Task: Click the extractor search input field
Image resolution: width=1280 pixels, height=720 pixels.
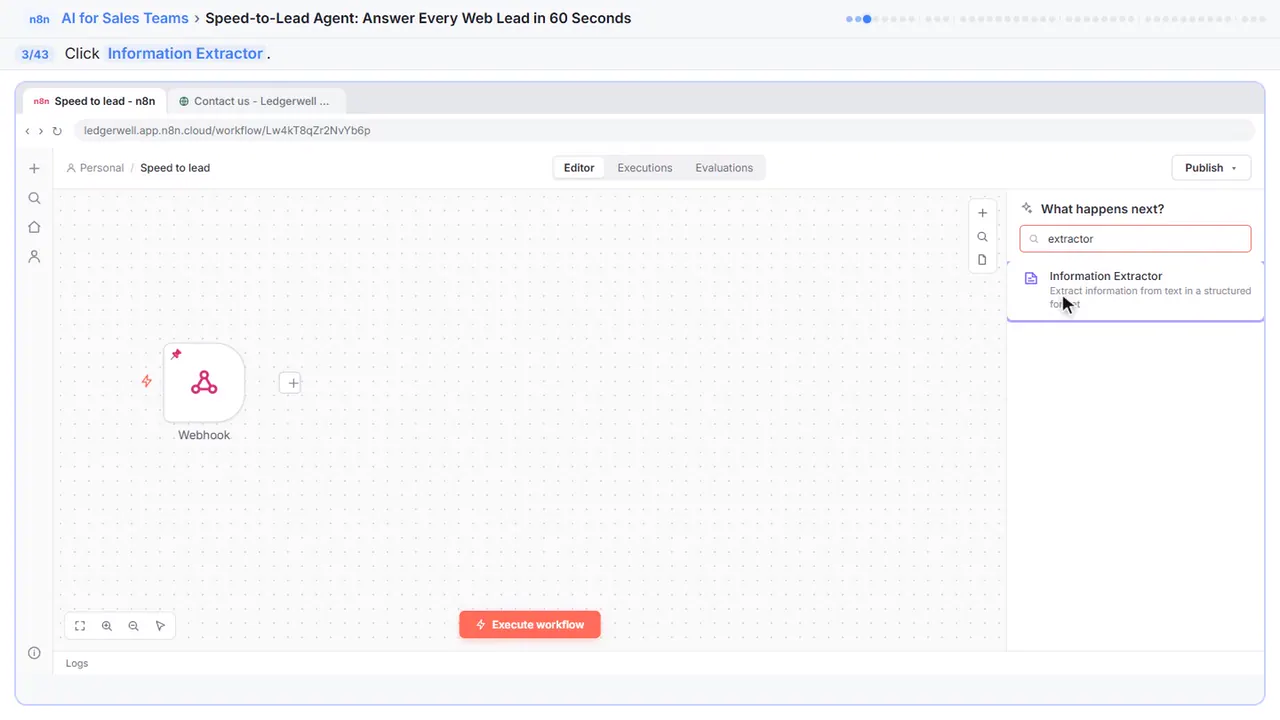Action: click(x=1136, y=239)
